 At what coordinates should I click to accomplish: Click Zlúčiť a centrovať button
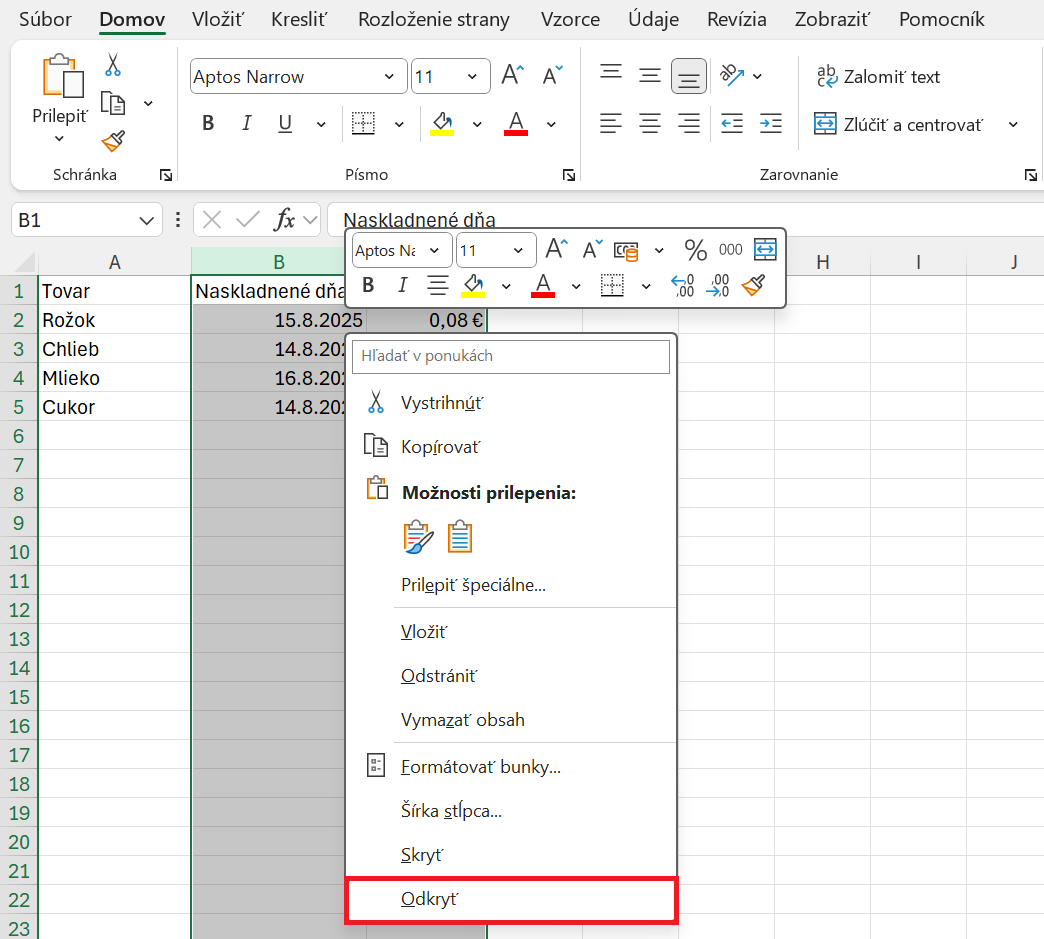click(898, 125)
